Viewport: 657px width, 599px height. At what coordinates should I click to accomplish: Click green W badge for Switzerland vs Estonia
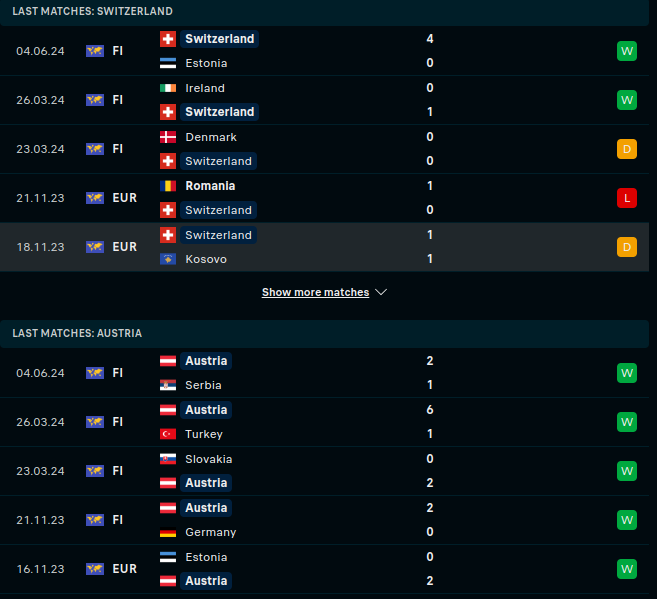click(627, 51)
